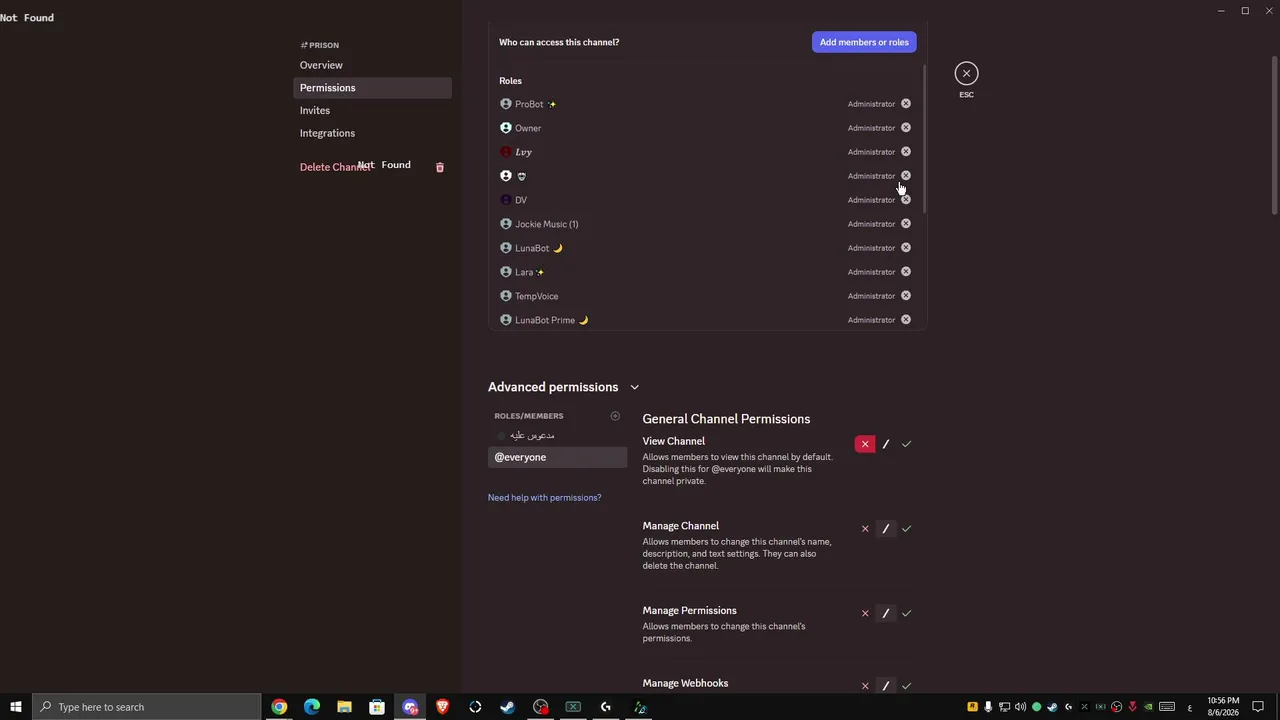
Task: Remove the Owner role with its X icon
Action: point(906,128)
